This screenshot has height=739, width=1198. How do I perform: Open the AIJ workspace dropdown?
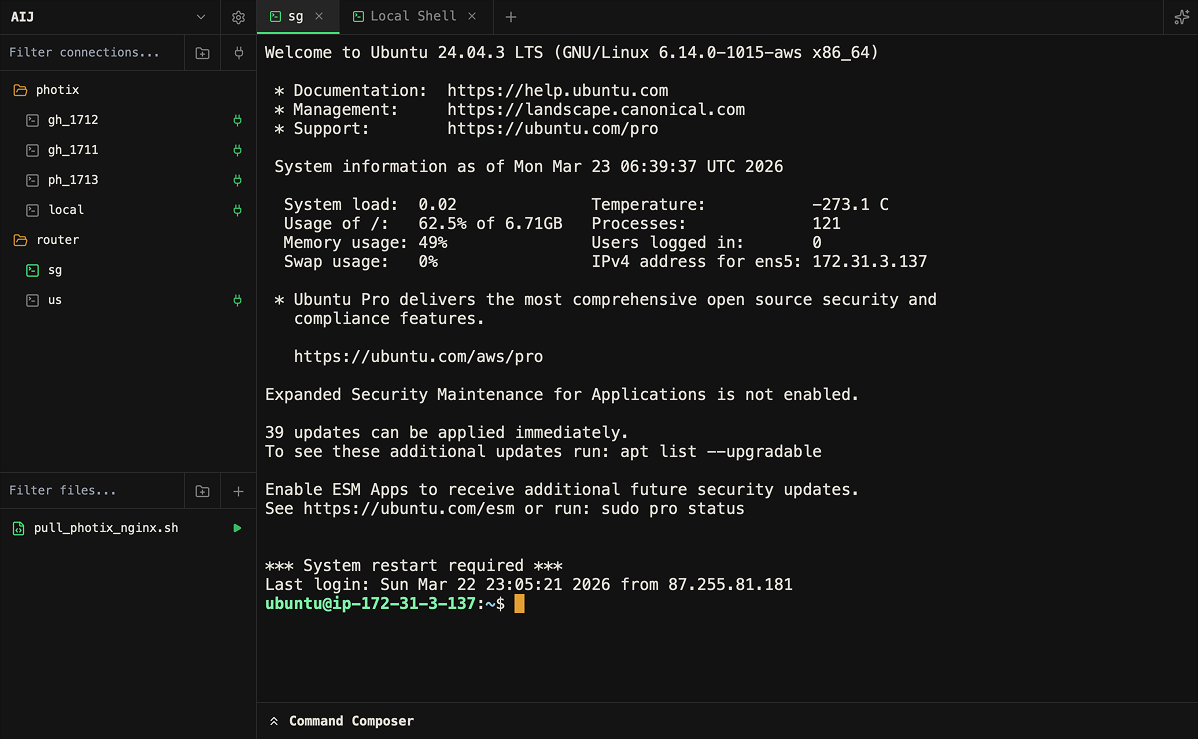tap(200, 17)
